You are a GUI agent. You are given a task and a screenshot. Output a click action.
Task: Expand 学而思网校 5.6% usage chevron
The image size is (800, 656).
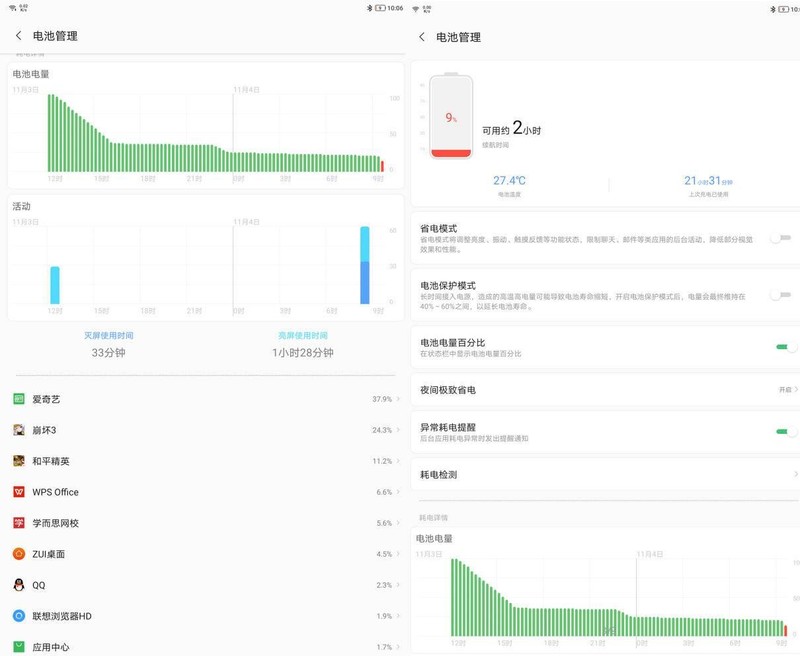click(398, 523)
